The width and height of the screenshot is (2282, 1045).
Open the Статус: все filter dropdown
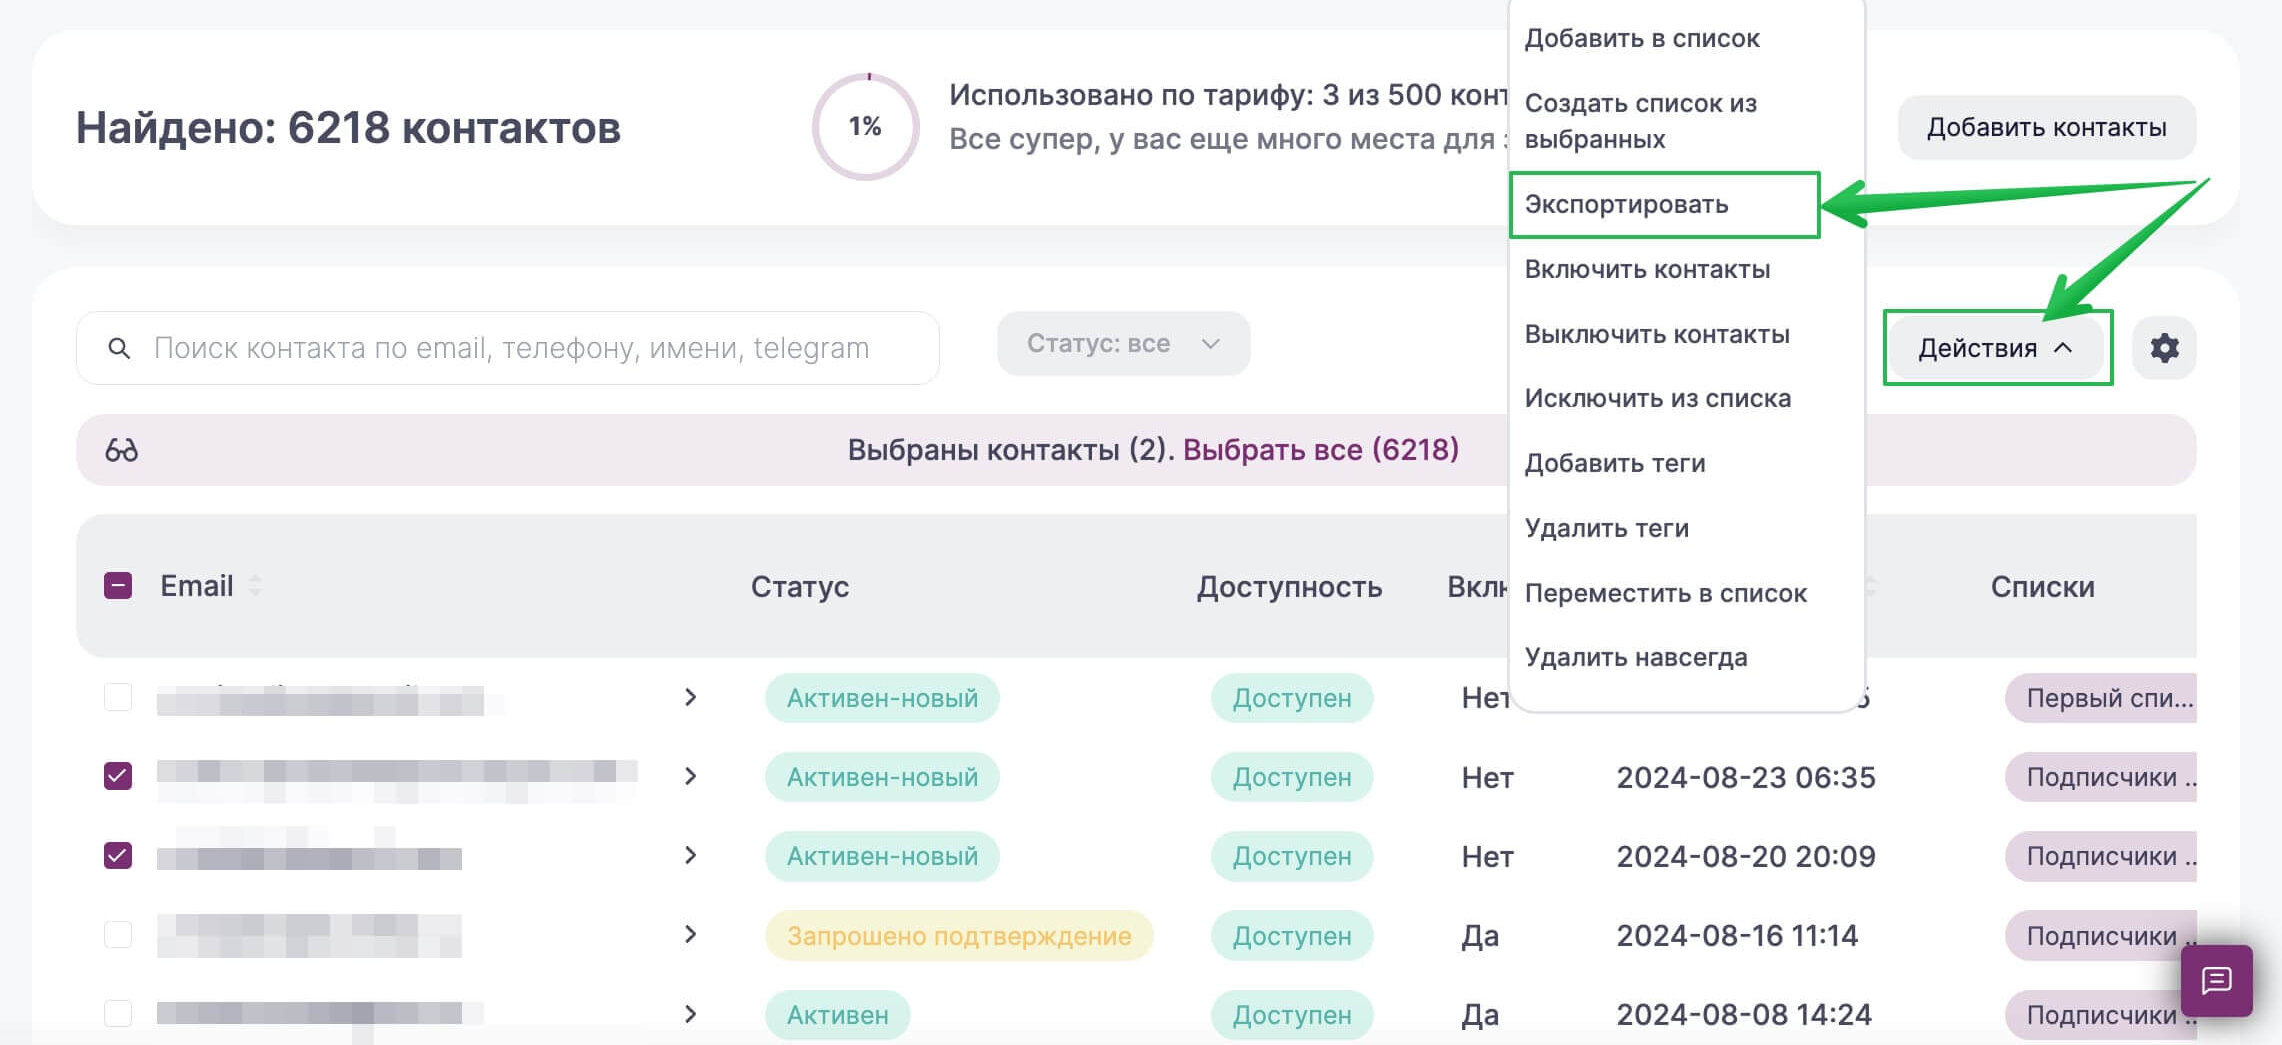point(1123,343)
